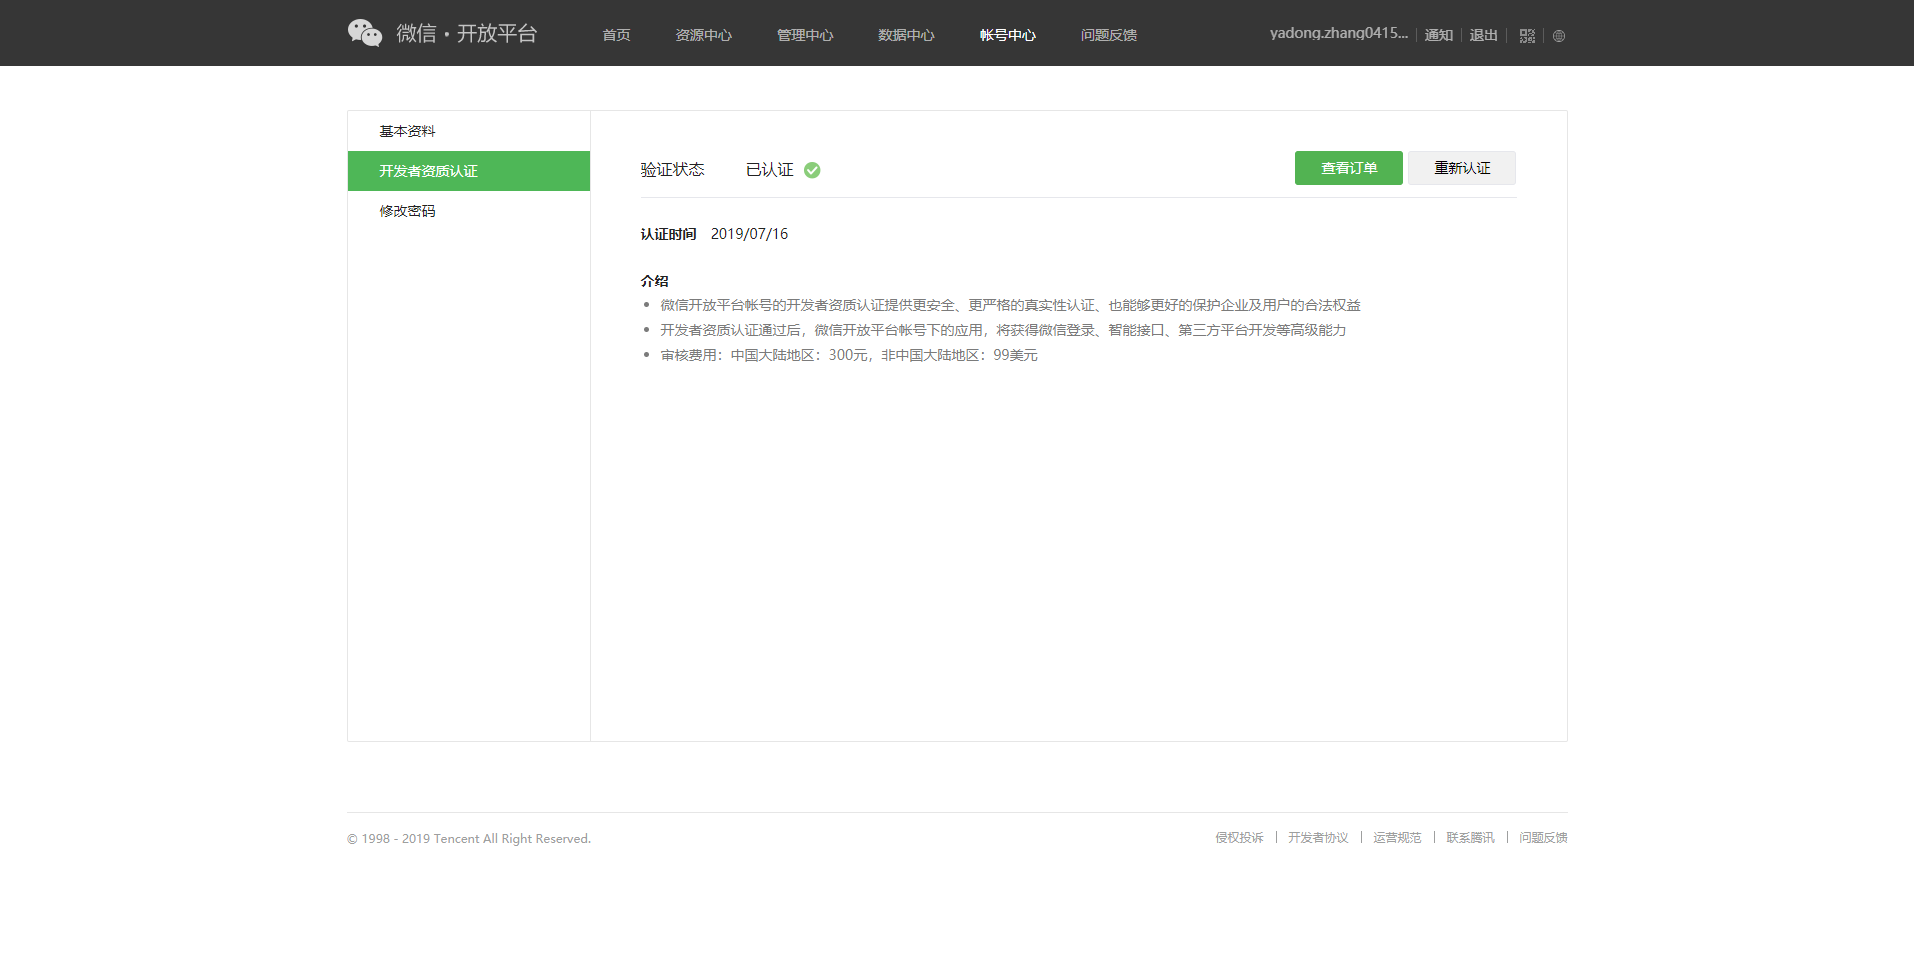Click the WeChat logo icon

(365, 33)
